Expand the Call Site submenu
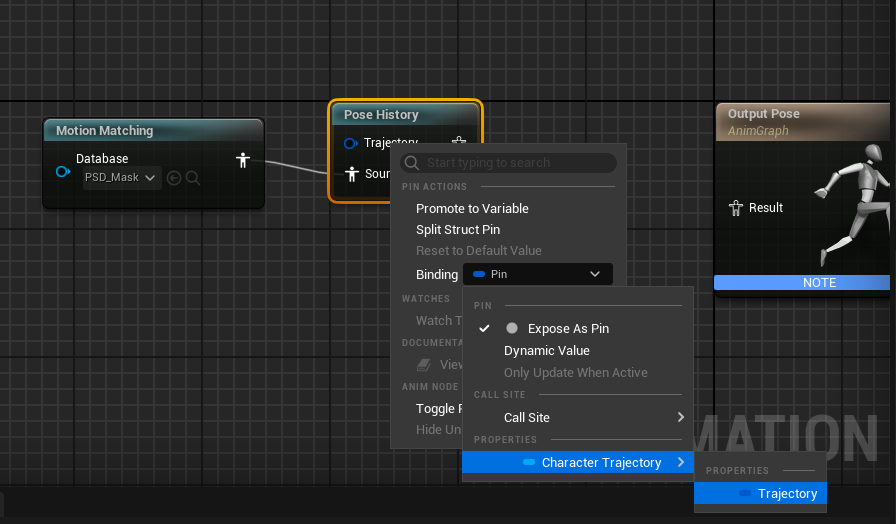 (578, 418)
